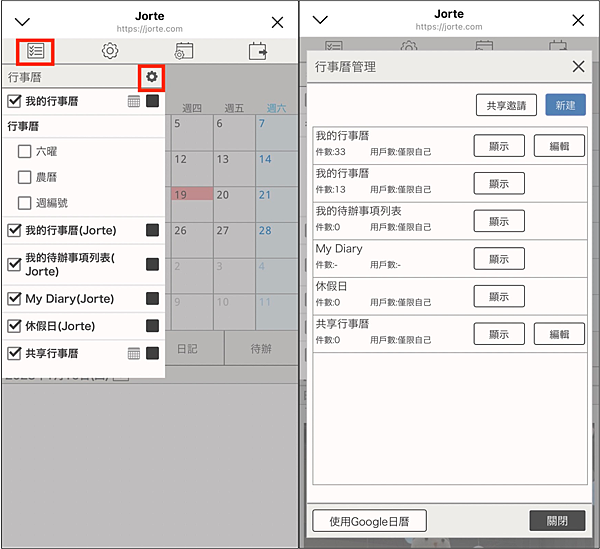600x549 pixels.
Task: Click the 新建 button
Action: (565, 105)
